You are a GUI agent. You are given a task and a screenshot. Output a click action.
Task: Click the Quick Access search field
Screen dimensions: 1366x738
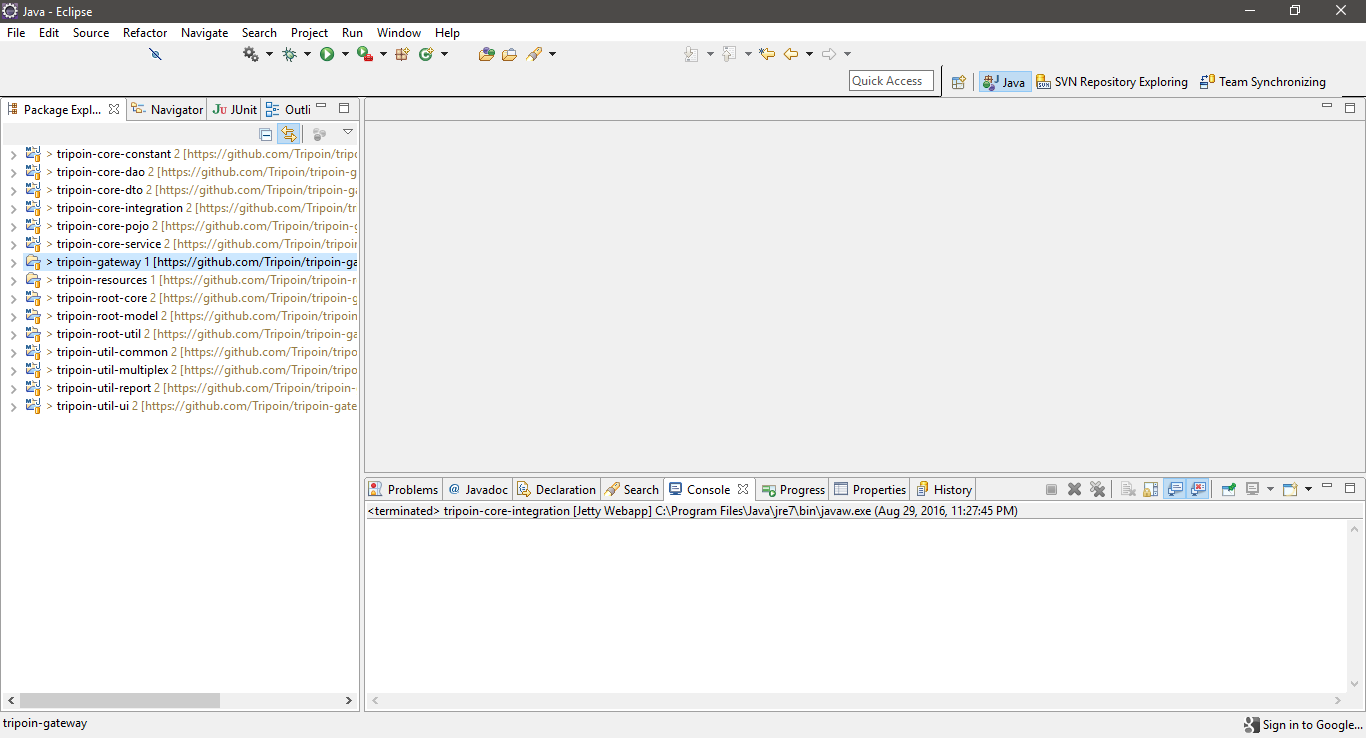pyautogui.click(x=891, y=81)
